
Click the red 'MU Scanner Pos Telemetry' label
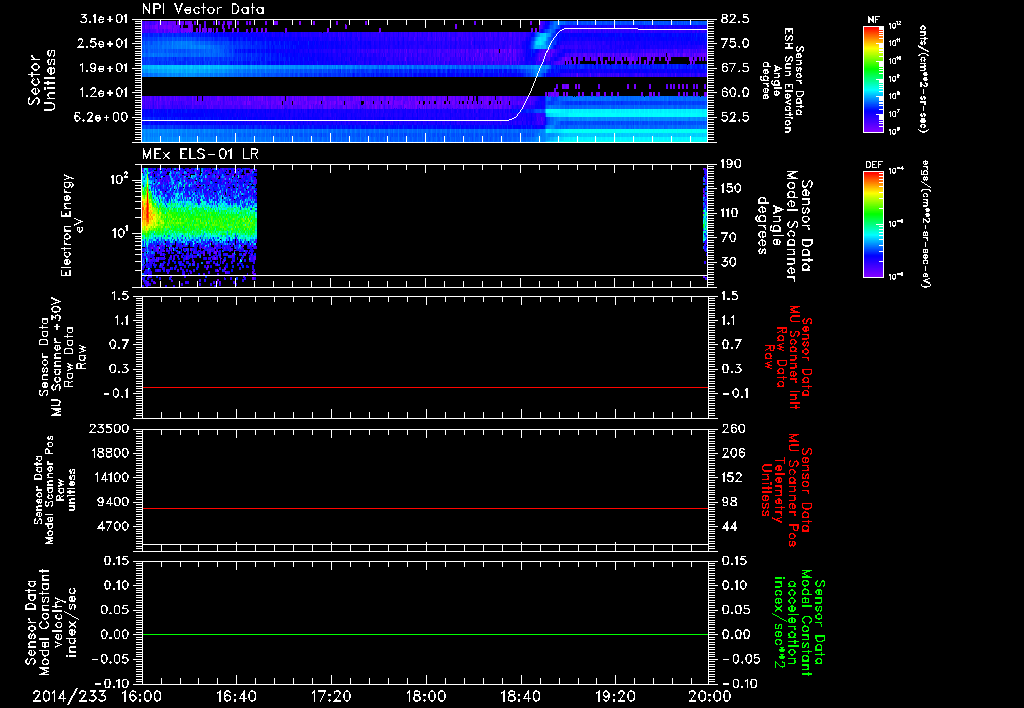click(x=786, y=490)
